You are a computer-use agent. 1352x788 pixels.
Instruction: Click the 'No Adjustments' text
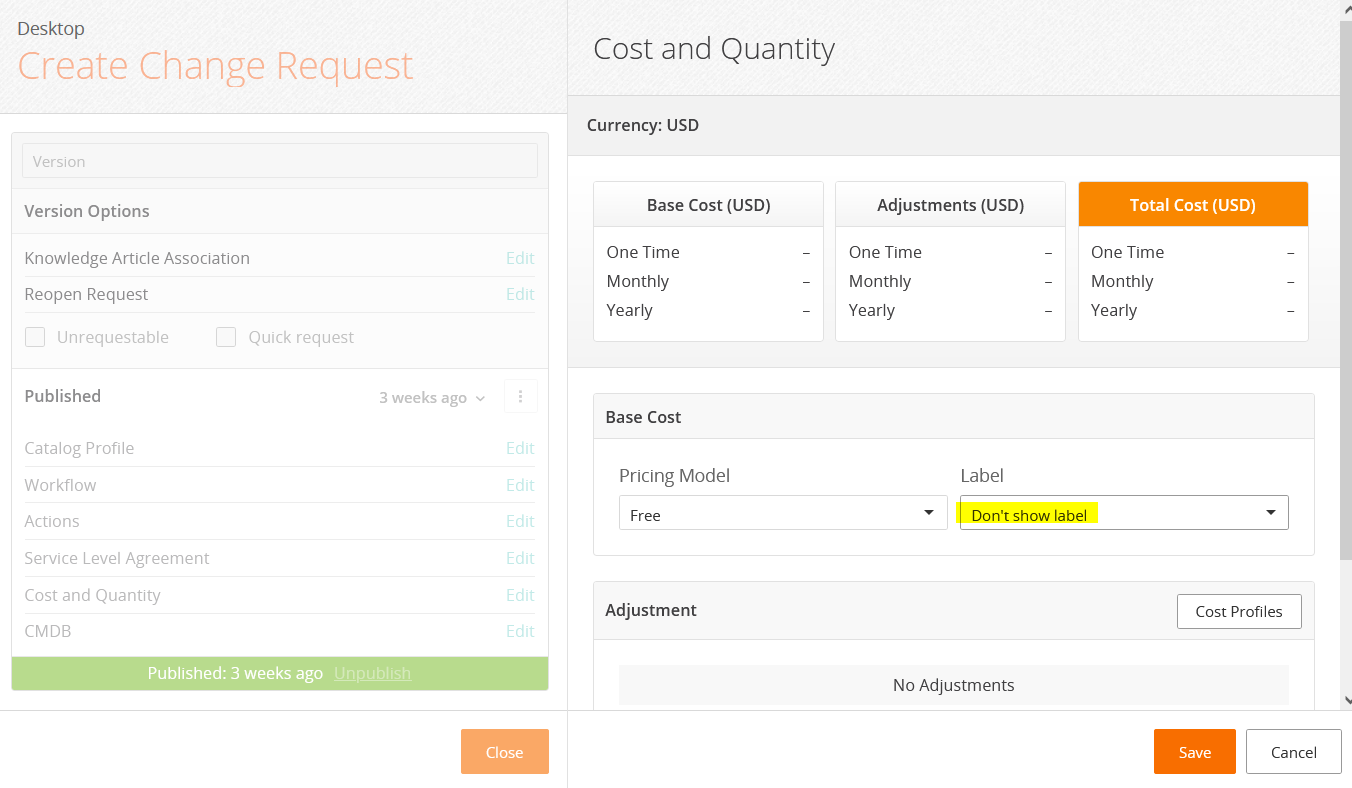(953, 685)
